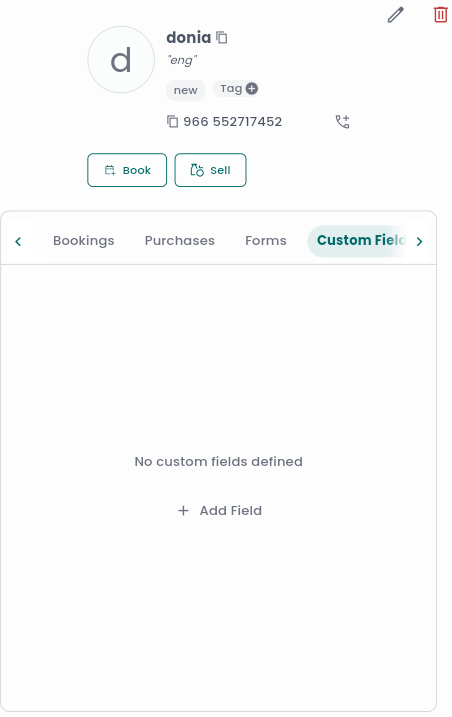Image resolution: width=452 pixels, height=717 pixels.
Task: Click the new tag chip
Action: [x=185, y=90]
